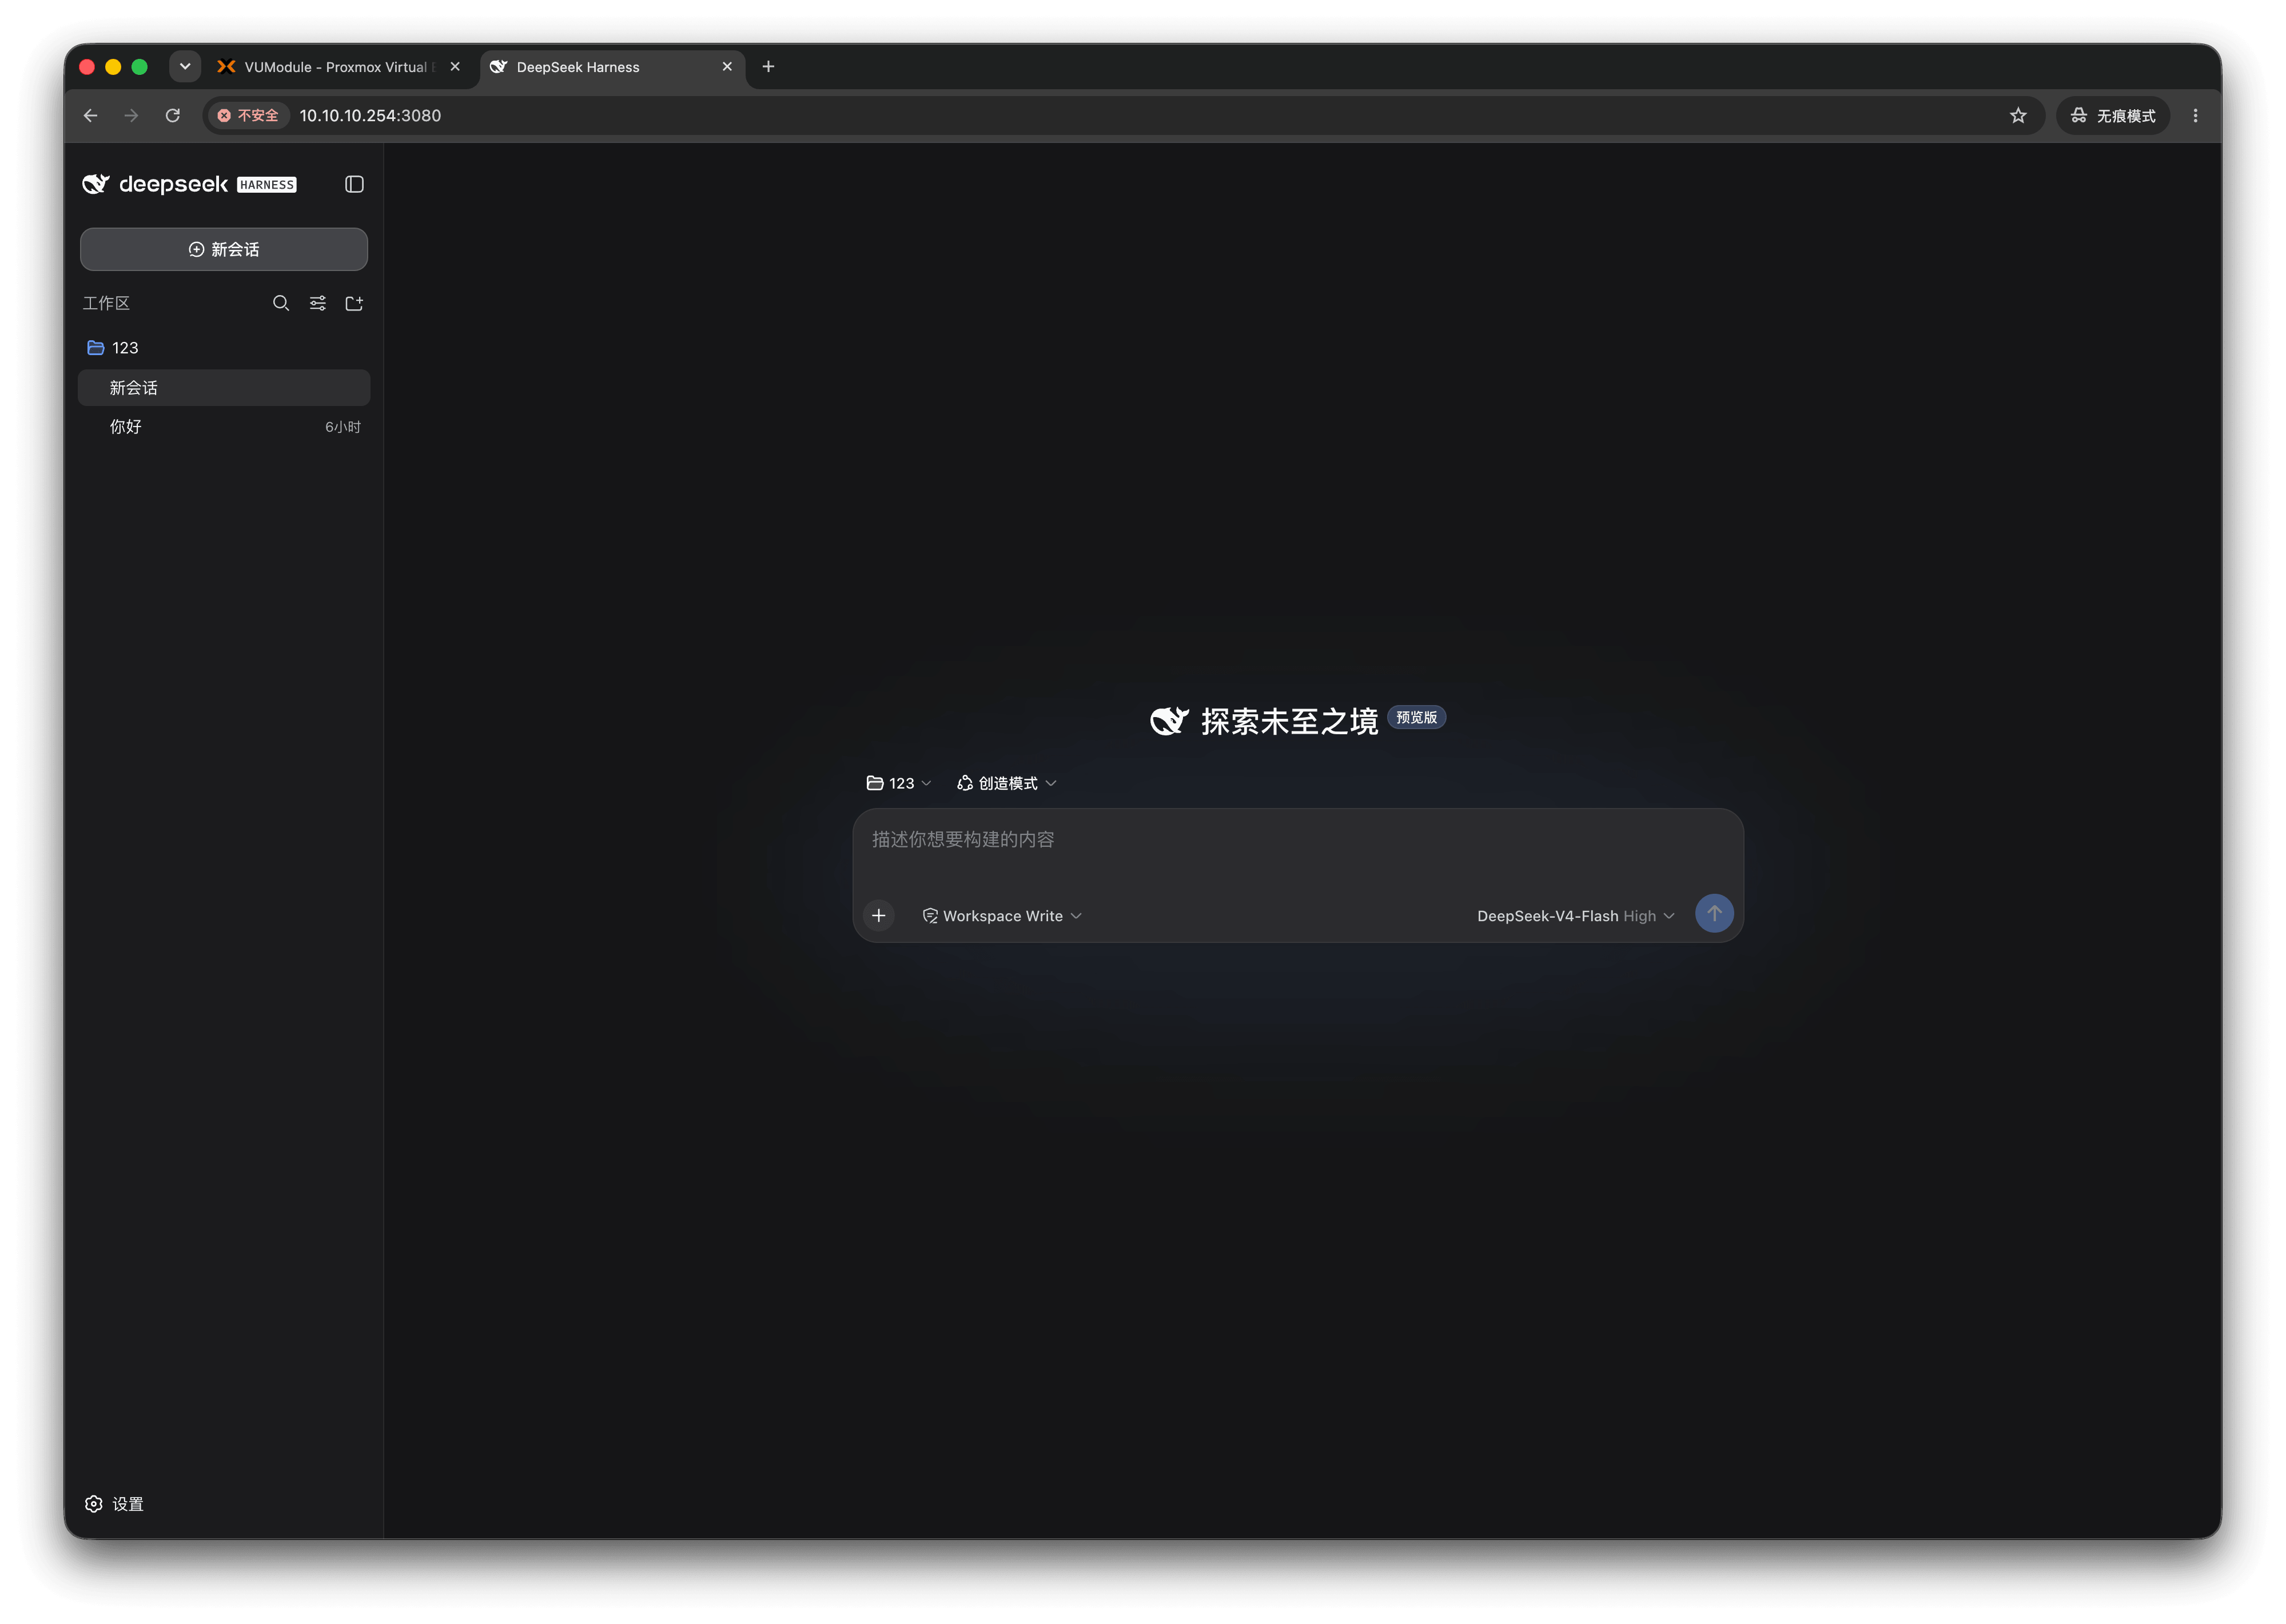Select the 新会话 conversation row

pyautogui.click(x=224, y=388)
